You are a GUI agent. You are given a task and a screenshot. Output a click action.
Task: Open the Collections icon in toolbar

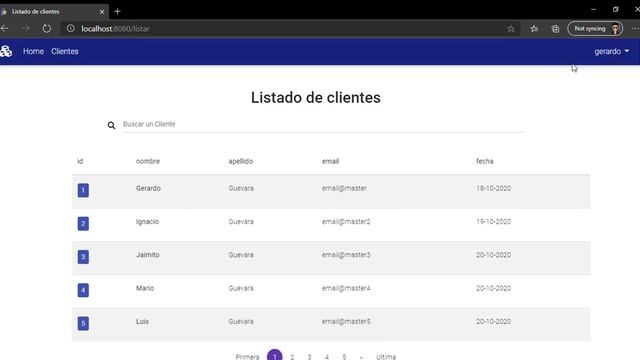coord(555,29)
